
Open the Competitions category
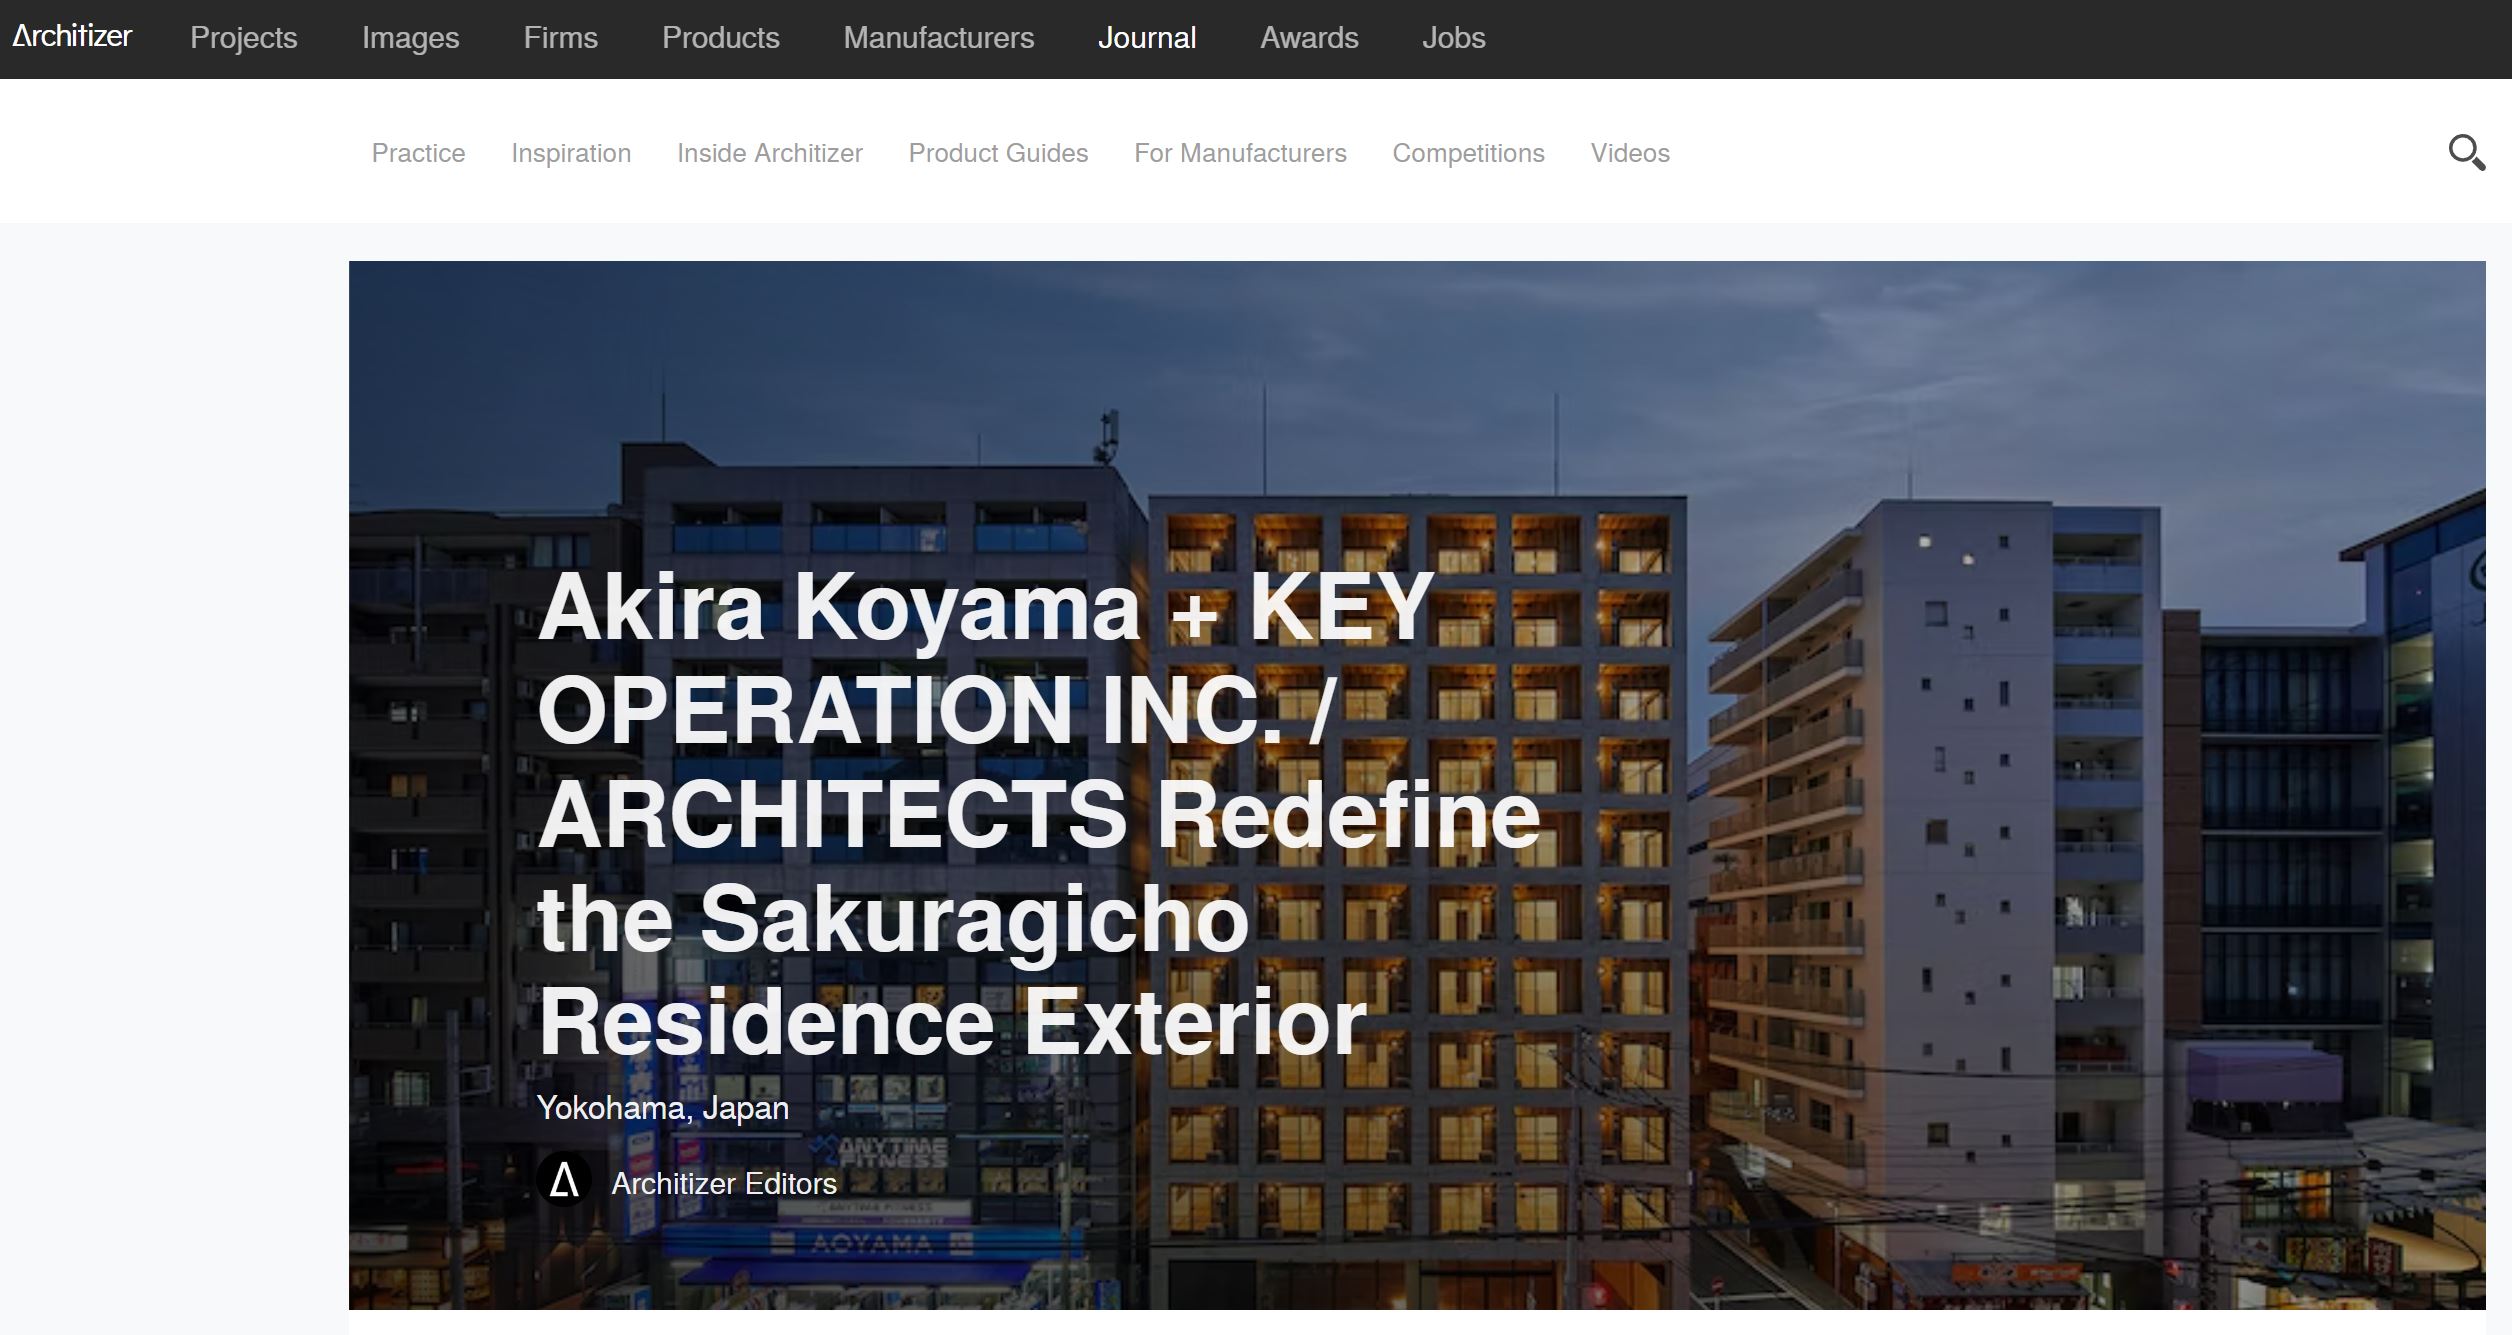point(1468,153)
